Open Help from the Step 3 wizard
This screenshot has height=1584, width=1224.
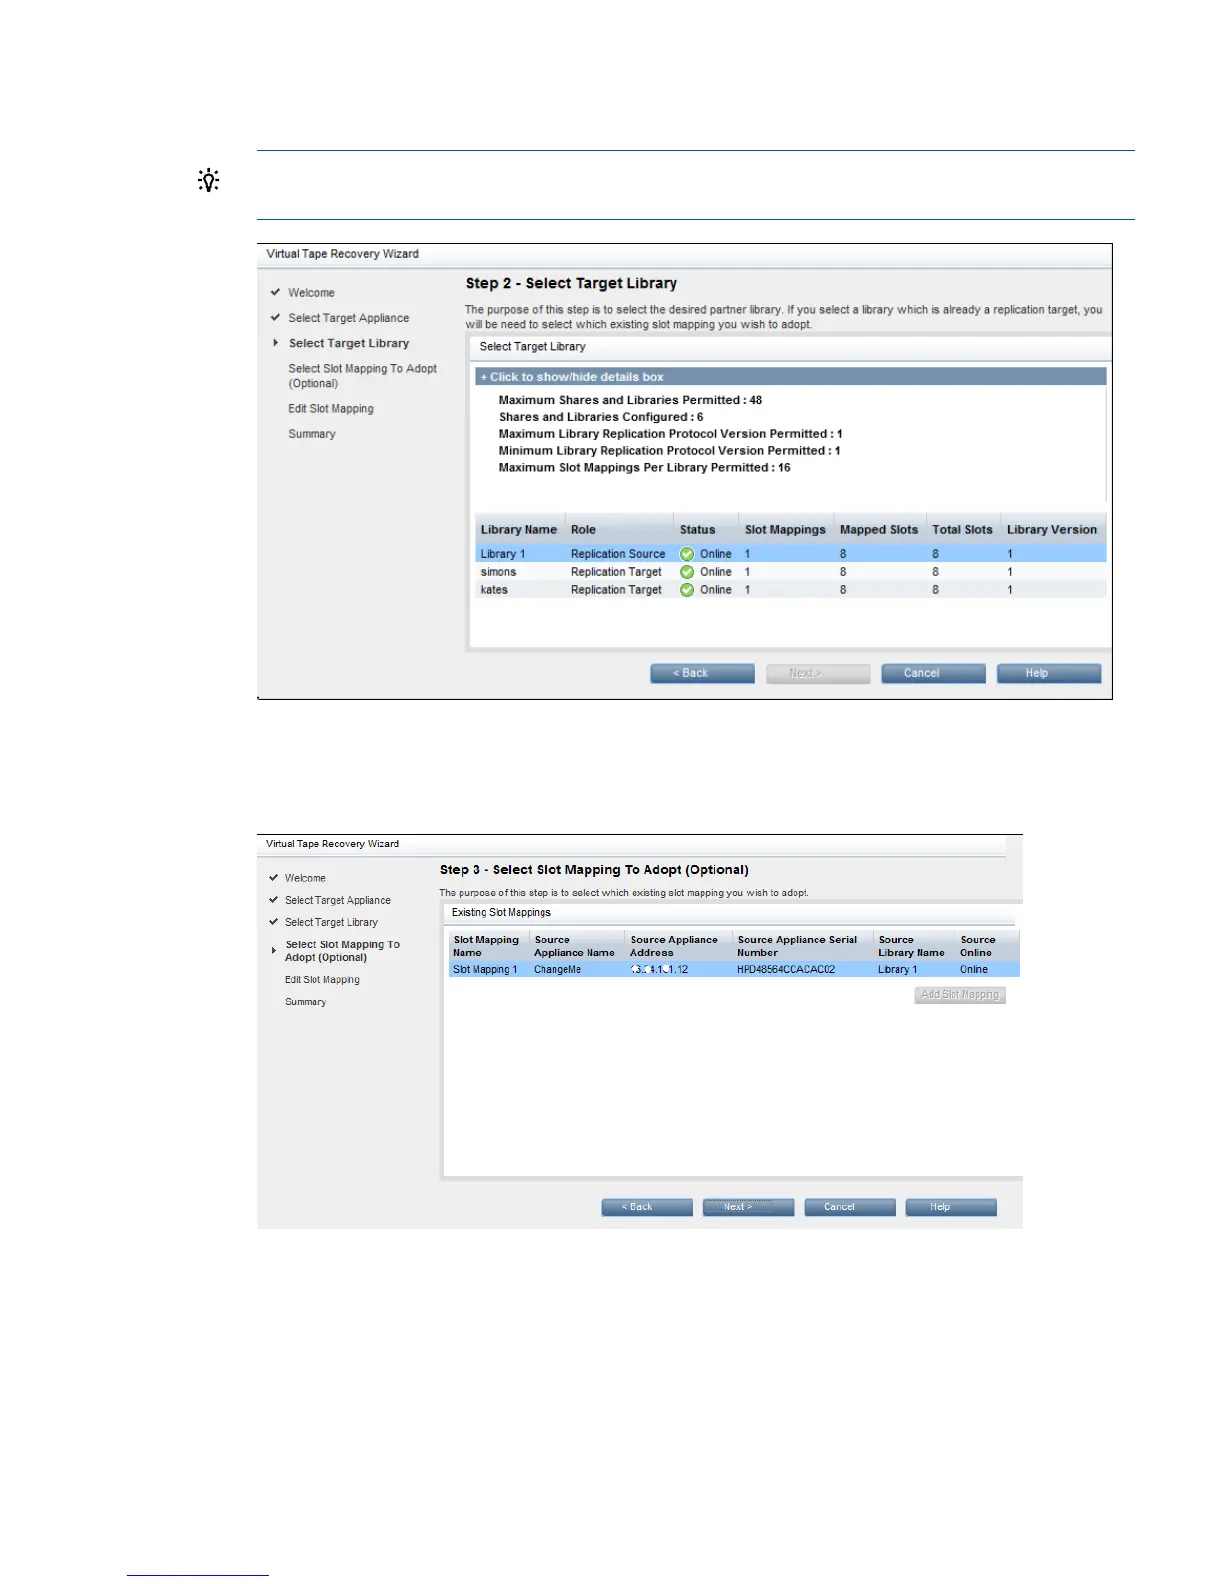click(951, 1207)
